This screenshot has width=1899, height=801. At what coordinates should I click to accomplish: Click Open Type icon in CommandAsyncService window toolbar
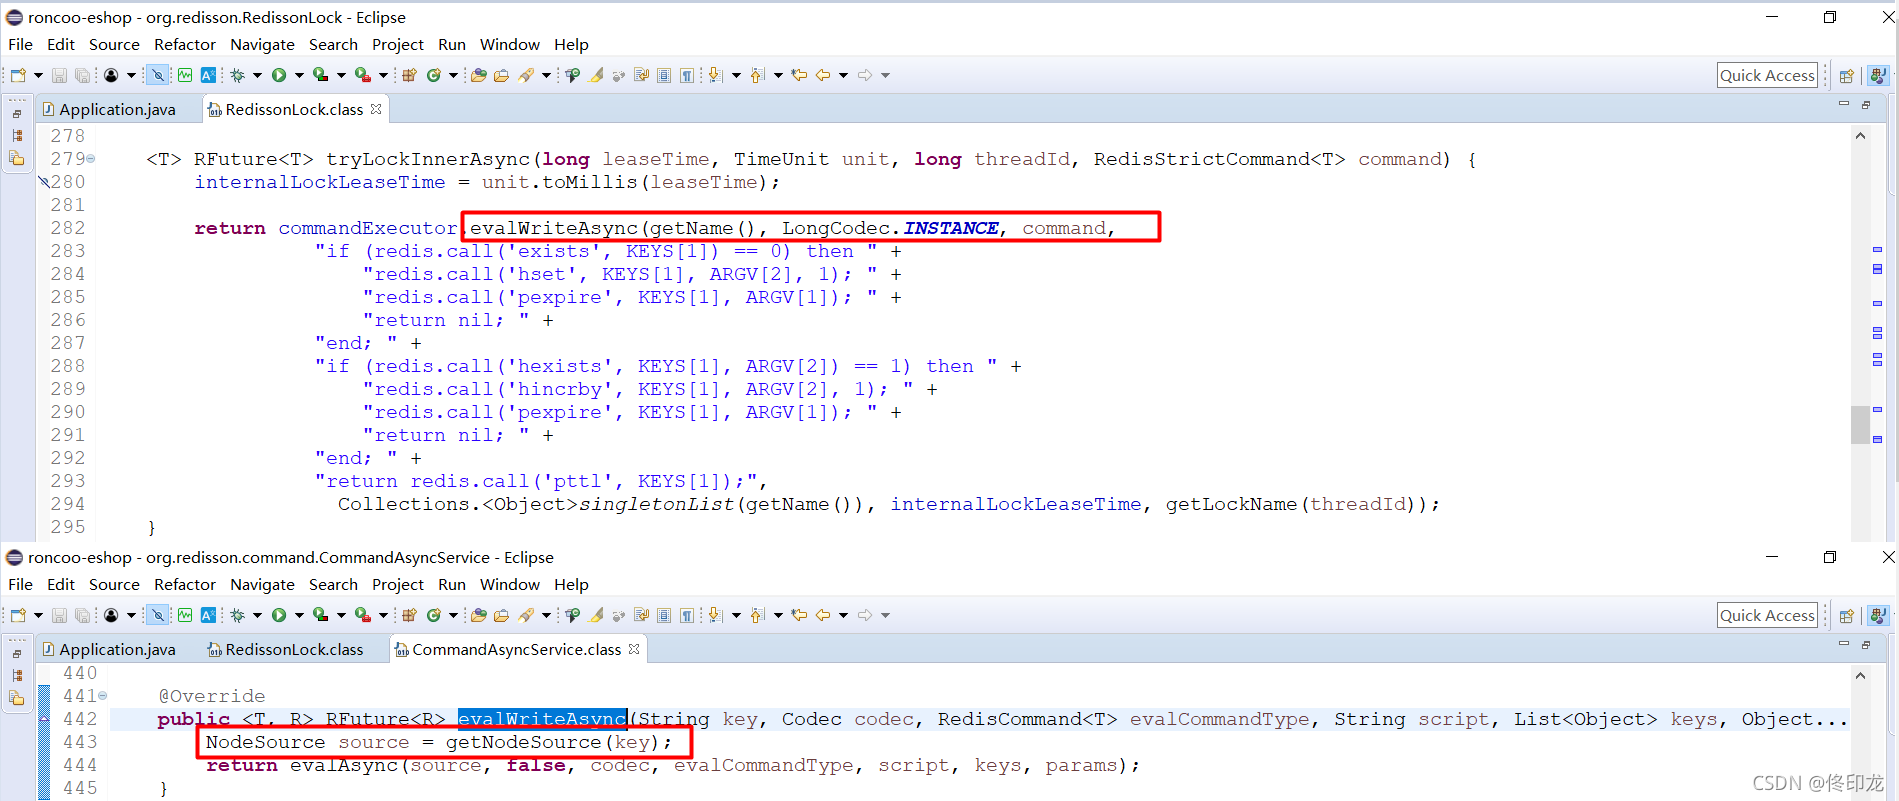[x=479, y=615]
